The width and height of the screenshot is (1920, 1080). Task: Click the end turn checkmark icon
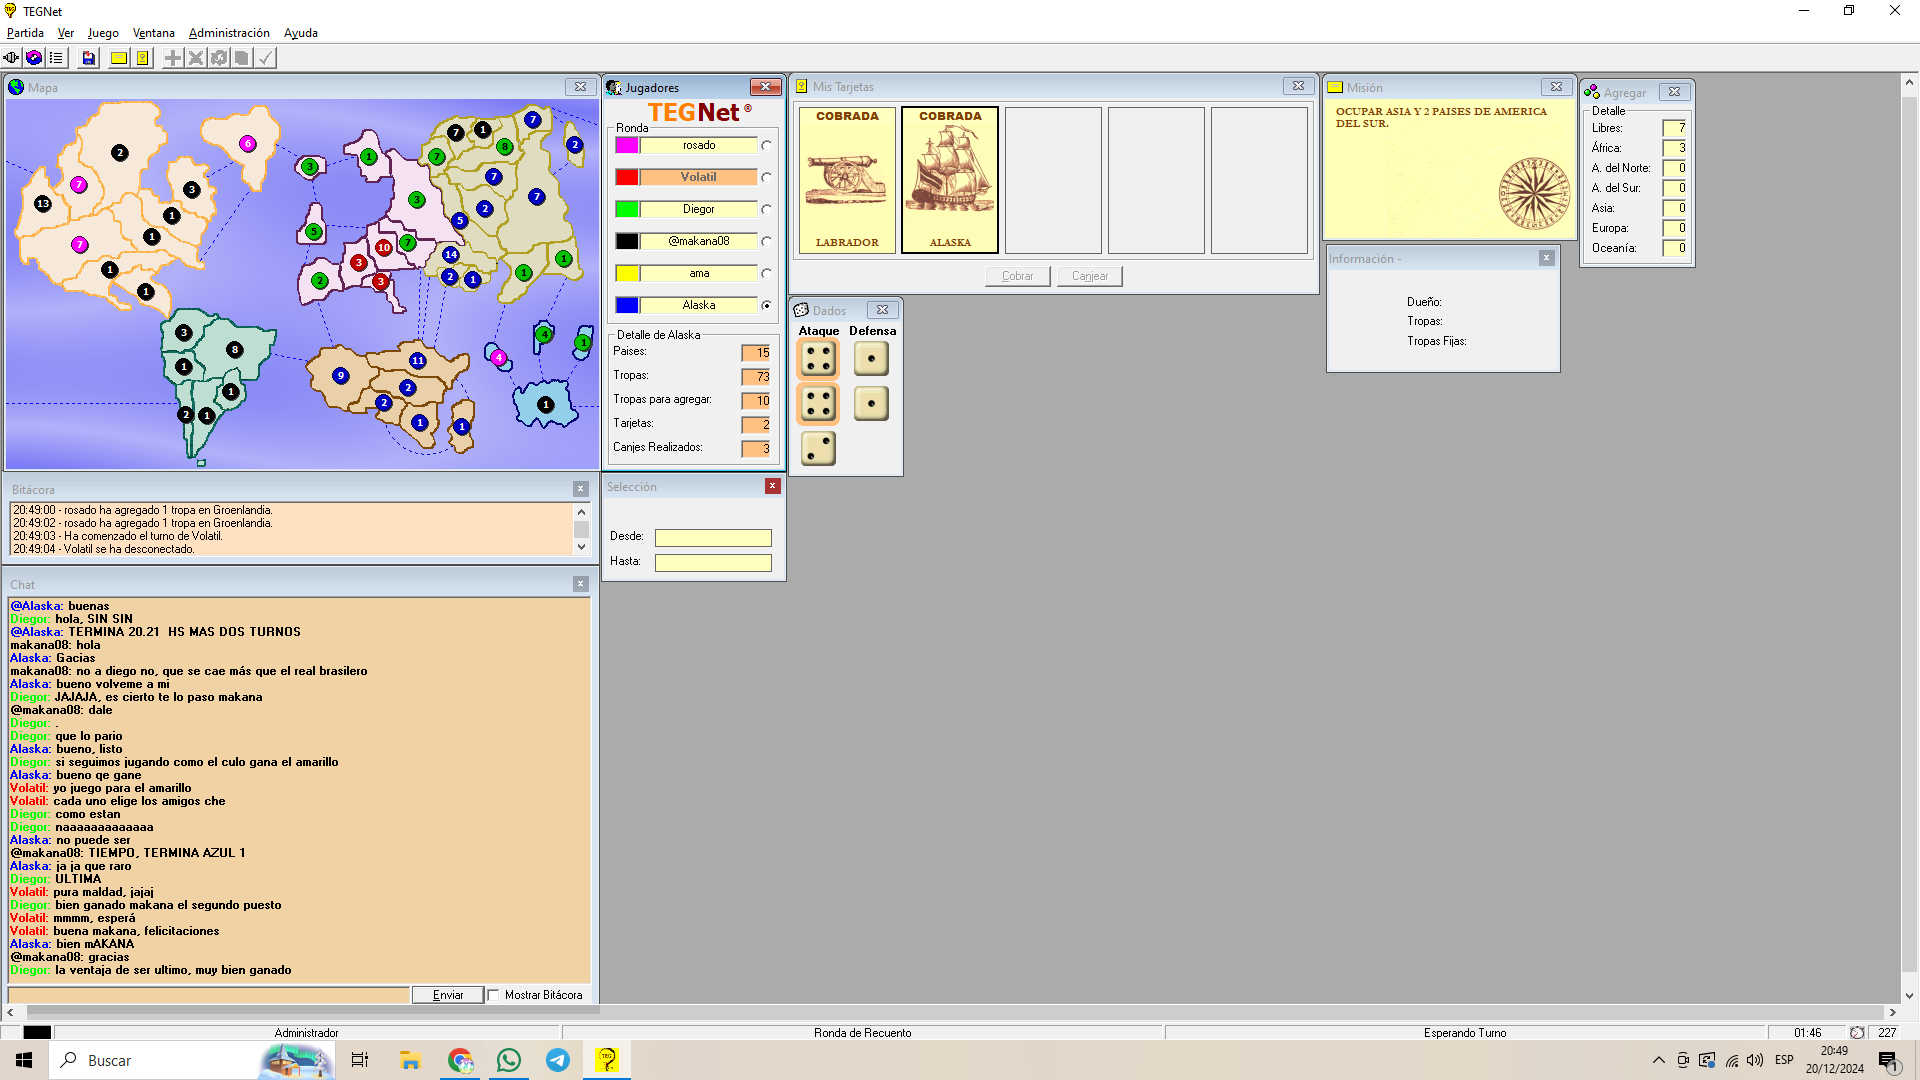[x=265, y=58]
